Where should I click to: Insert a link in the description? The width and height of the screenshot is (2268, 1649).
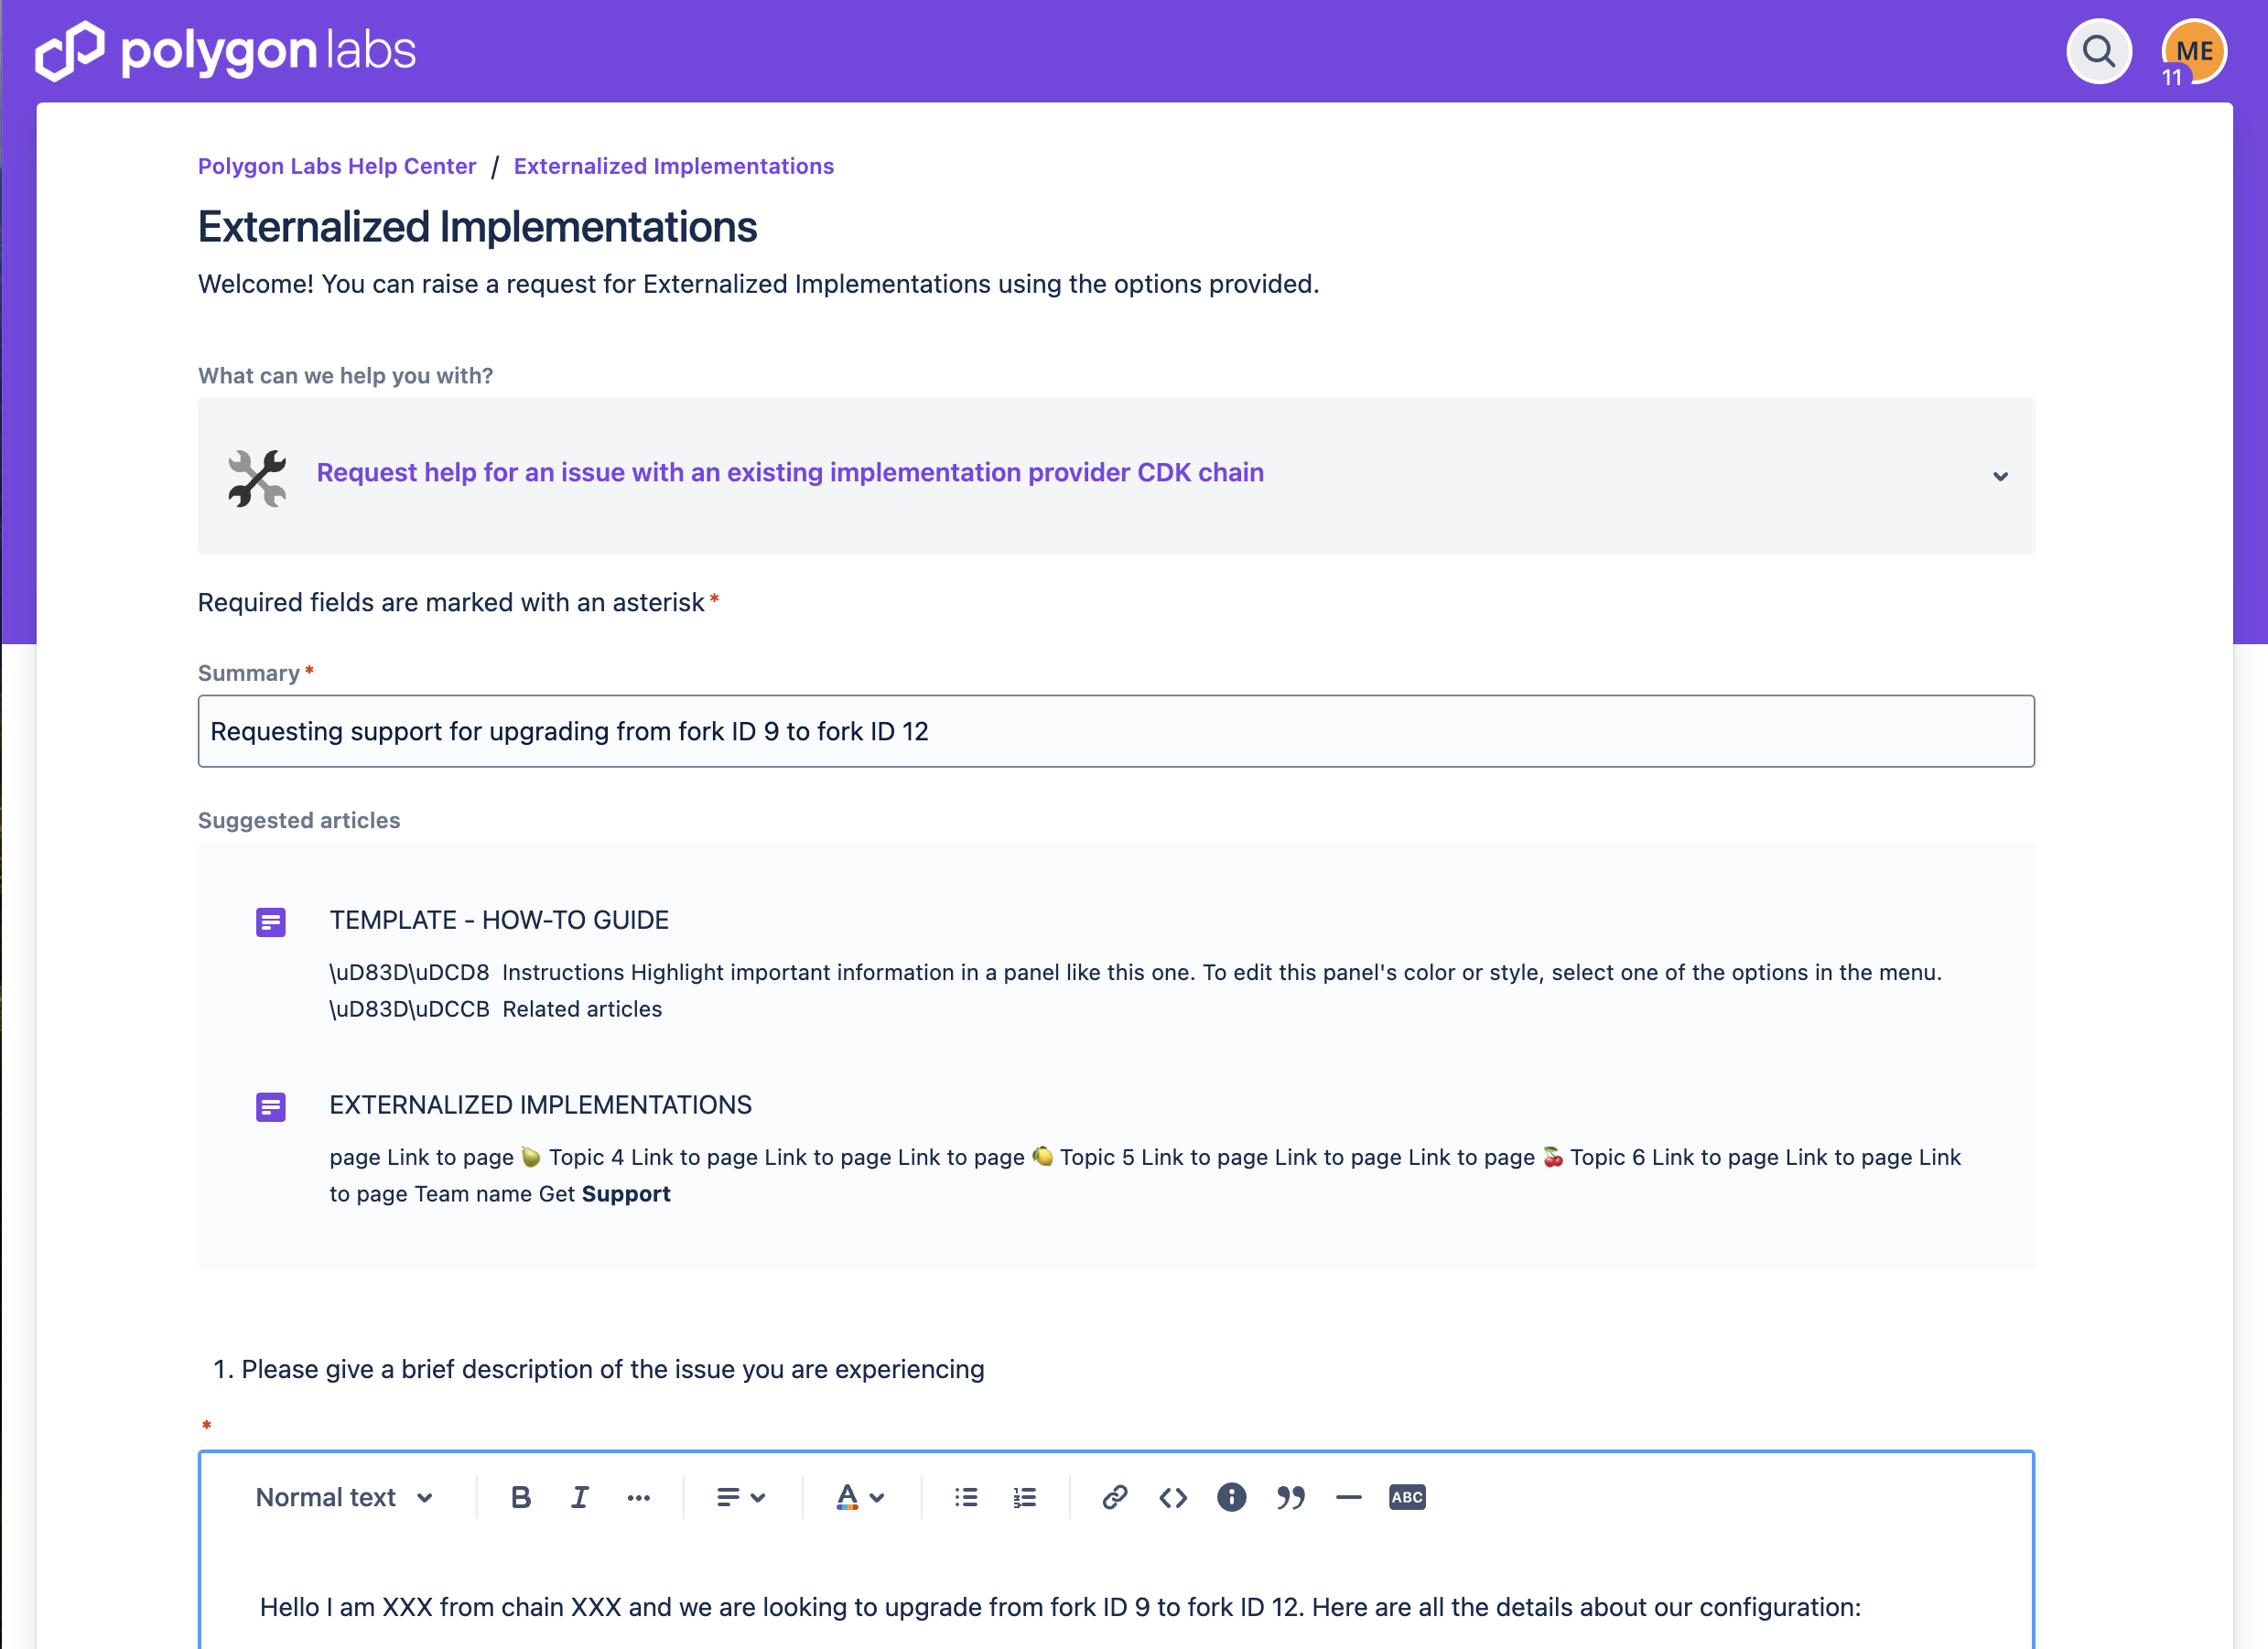[1114, 1497]
